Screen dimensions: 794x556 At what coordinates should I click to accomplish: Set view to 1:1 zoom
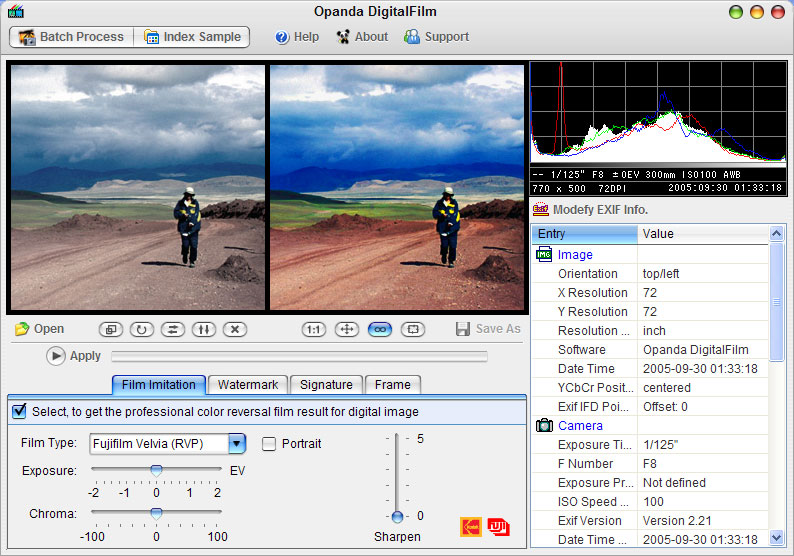coord(313,330)
